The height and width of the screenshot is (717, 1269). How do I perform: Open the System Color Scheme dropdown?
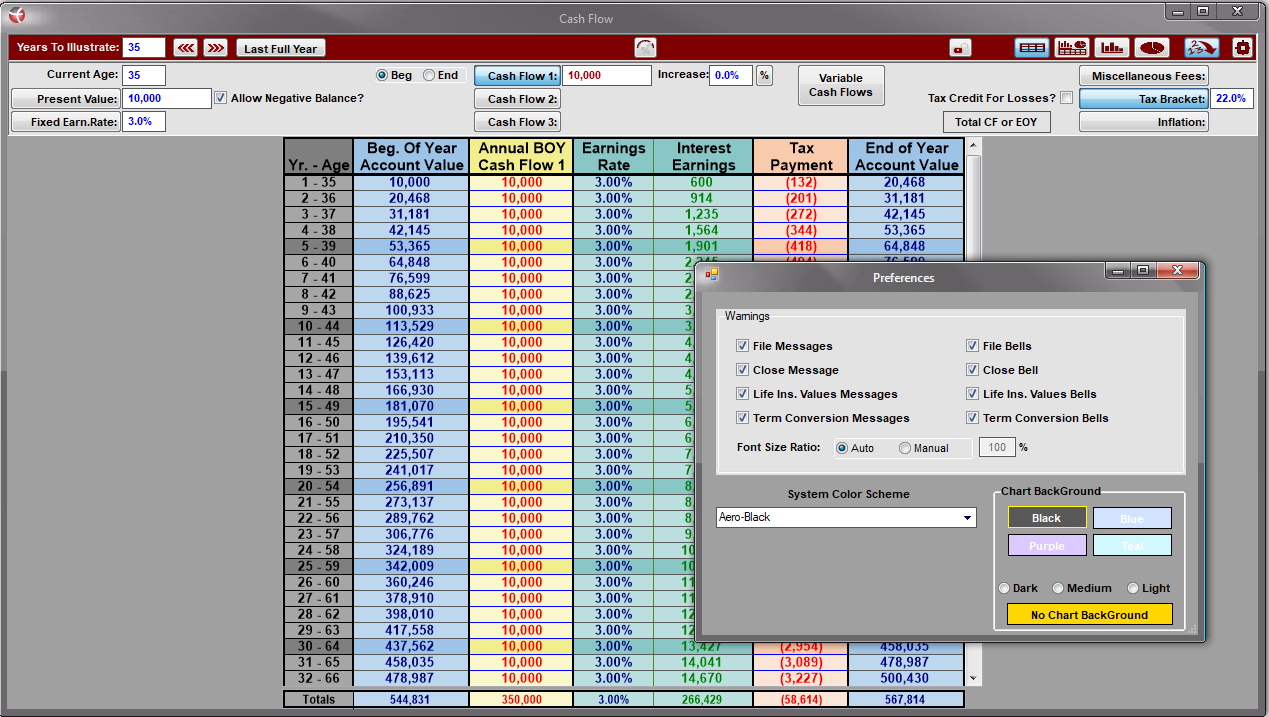point(967,518)
